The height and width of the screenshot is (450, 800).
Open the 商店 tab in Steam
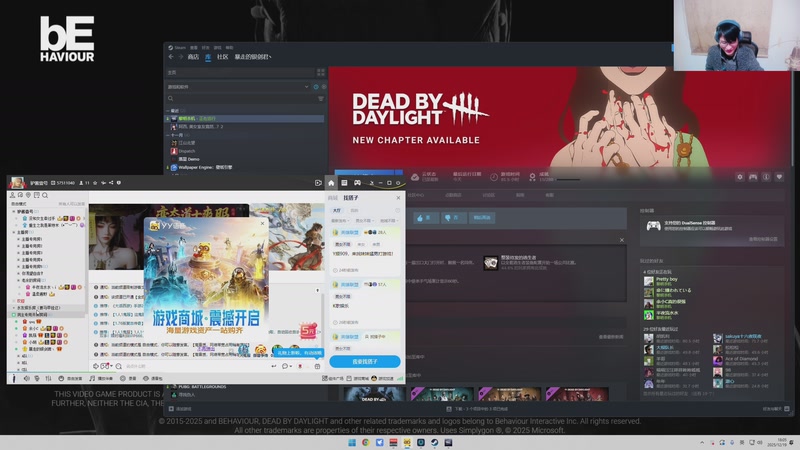(x=193, y=57)
